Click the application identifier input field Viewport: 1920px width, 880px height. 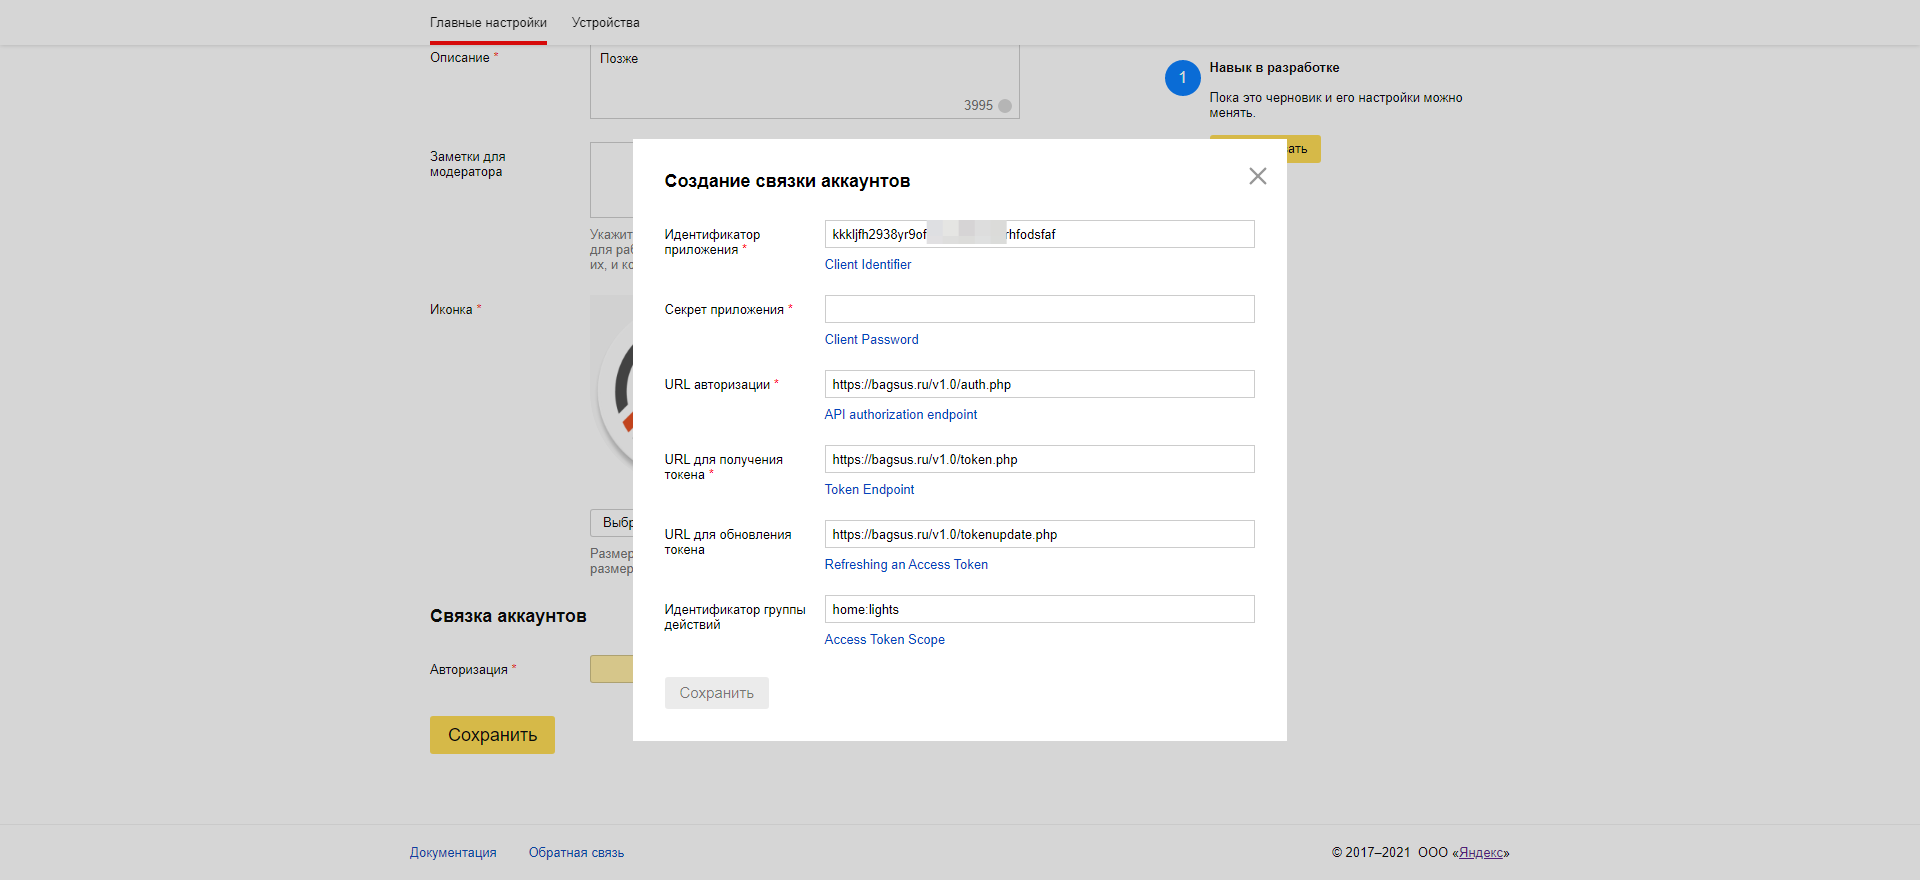click(x=1039, y=234)
